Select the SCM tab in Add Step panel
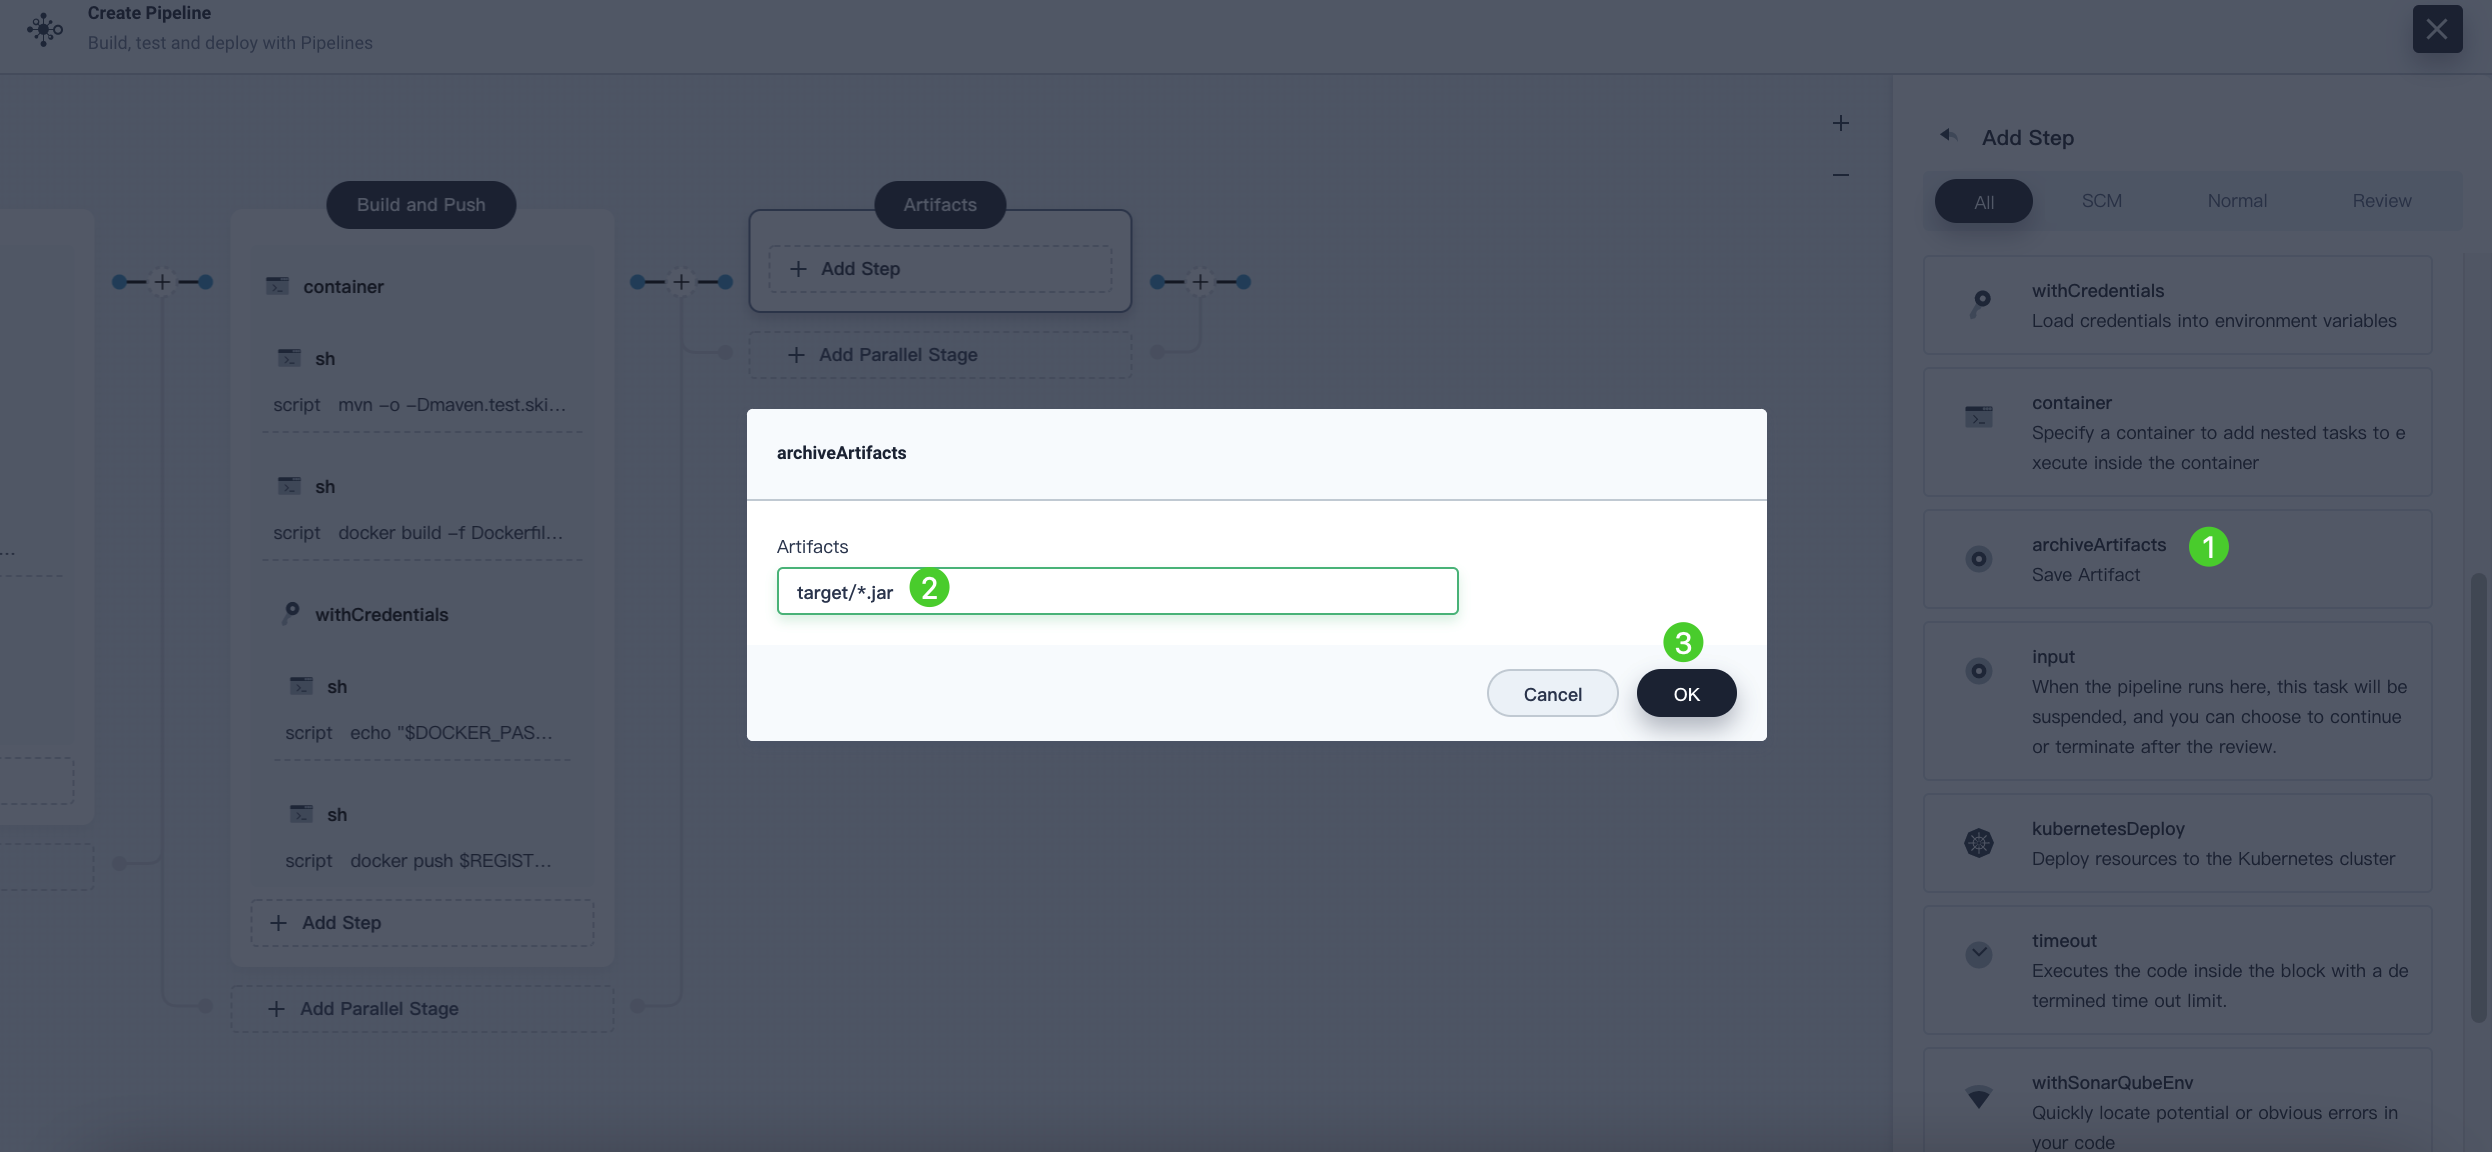 [2101, 200]
